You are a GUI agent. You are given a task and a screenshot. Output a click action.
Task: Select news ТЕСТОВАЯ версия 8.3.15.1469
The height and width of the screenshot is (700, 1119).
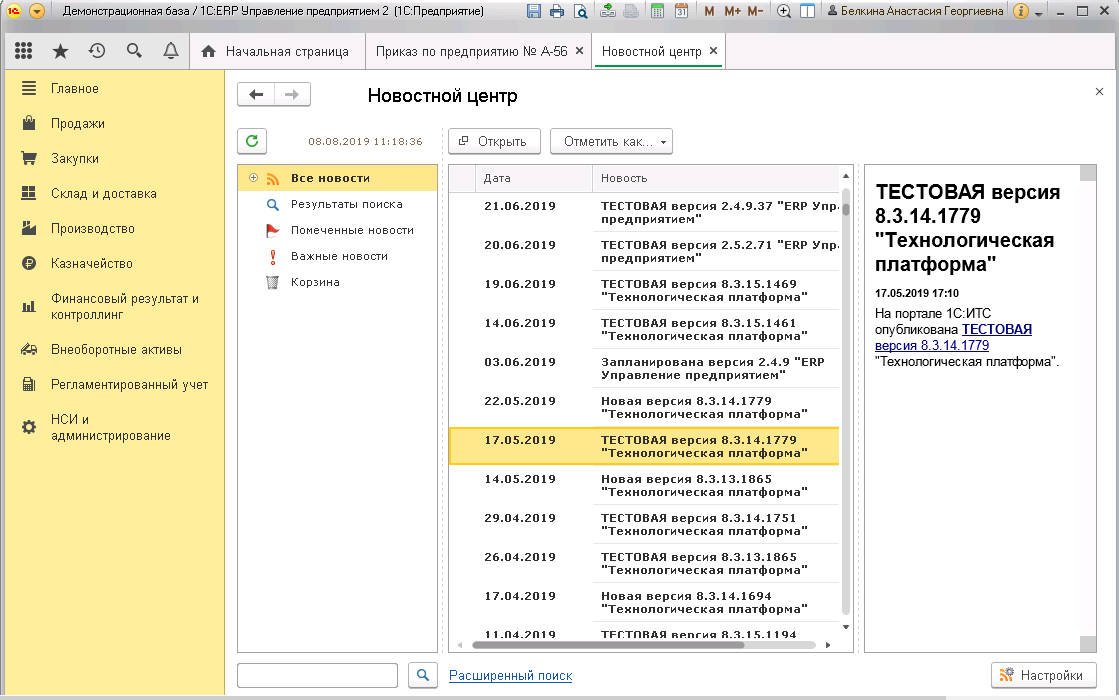[x=644, y=290]
